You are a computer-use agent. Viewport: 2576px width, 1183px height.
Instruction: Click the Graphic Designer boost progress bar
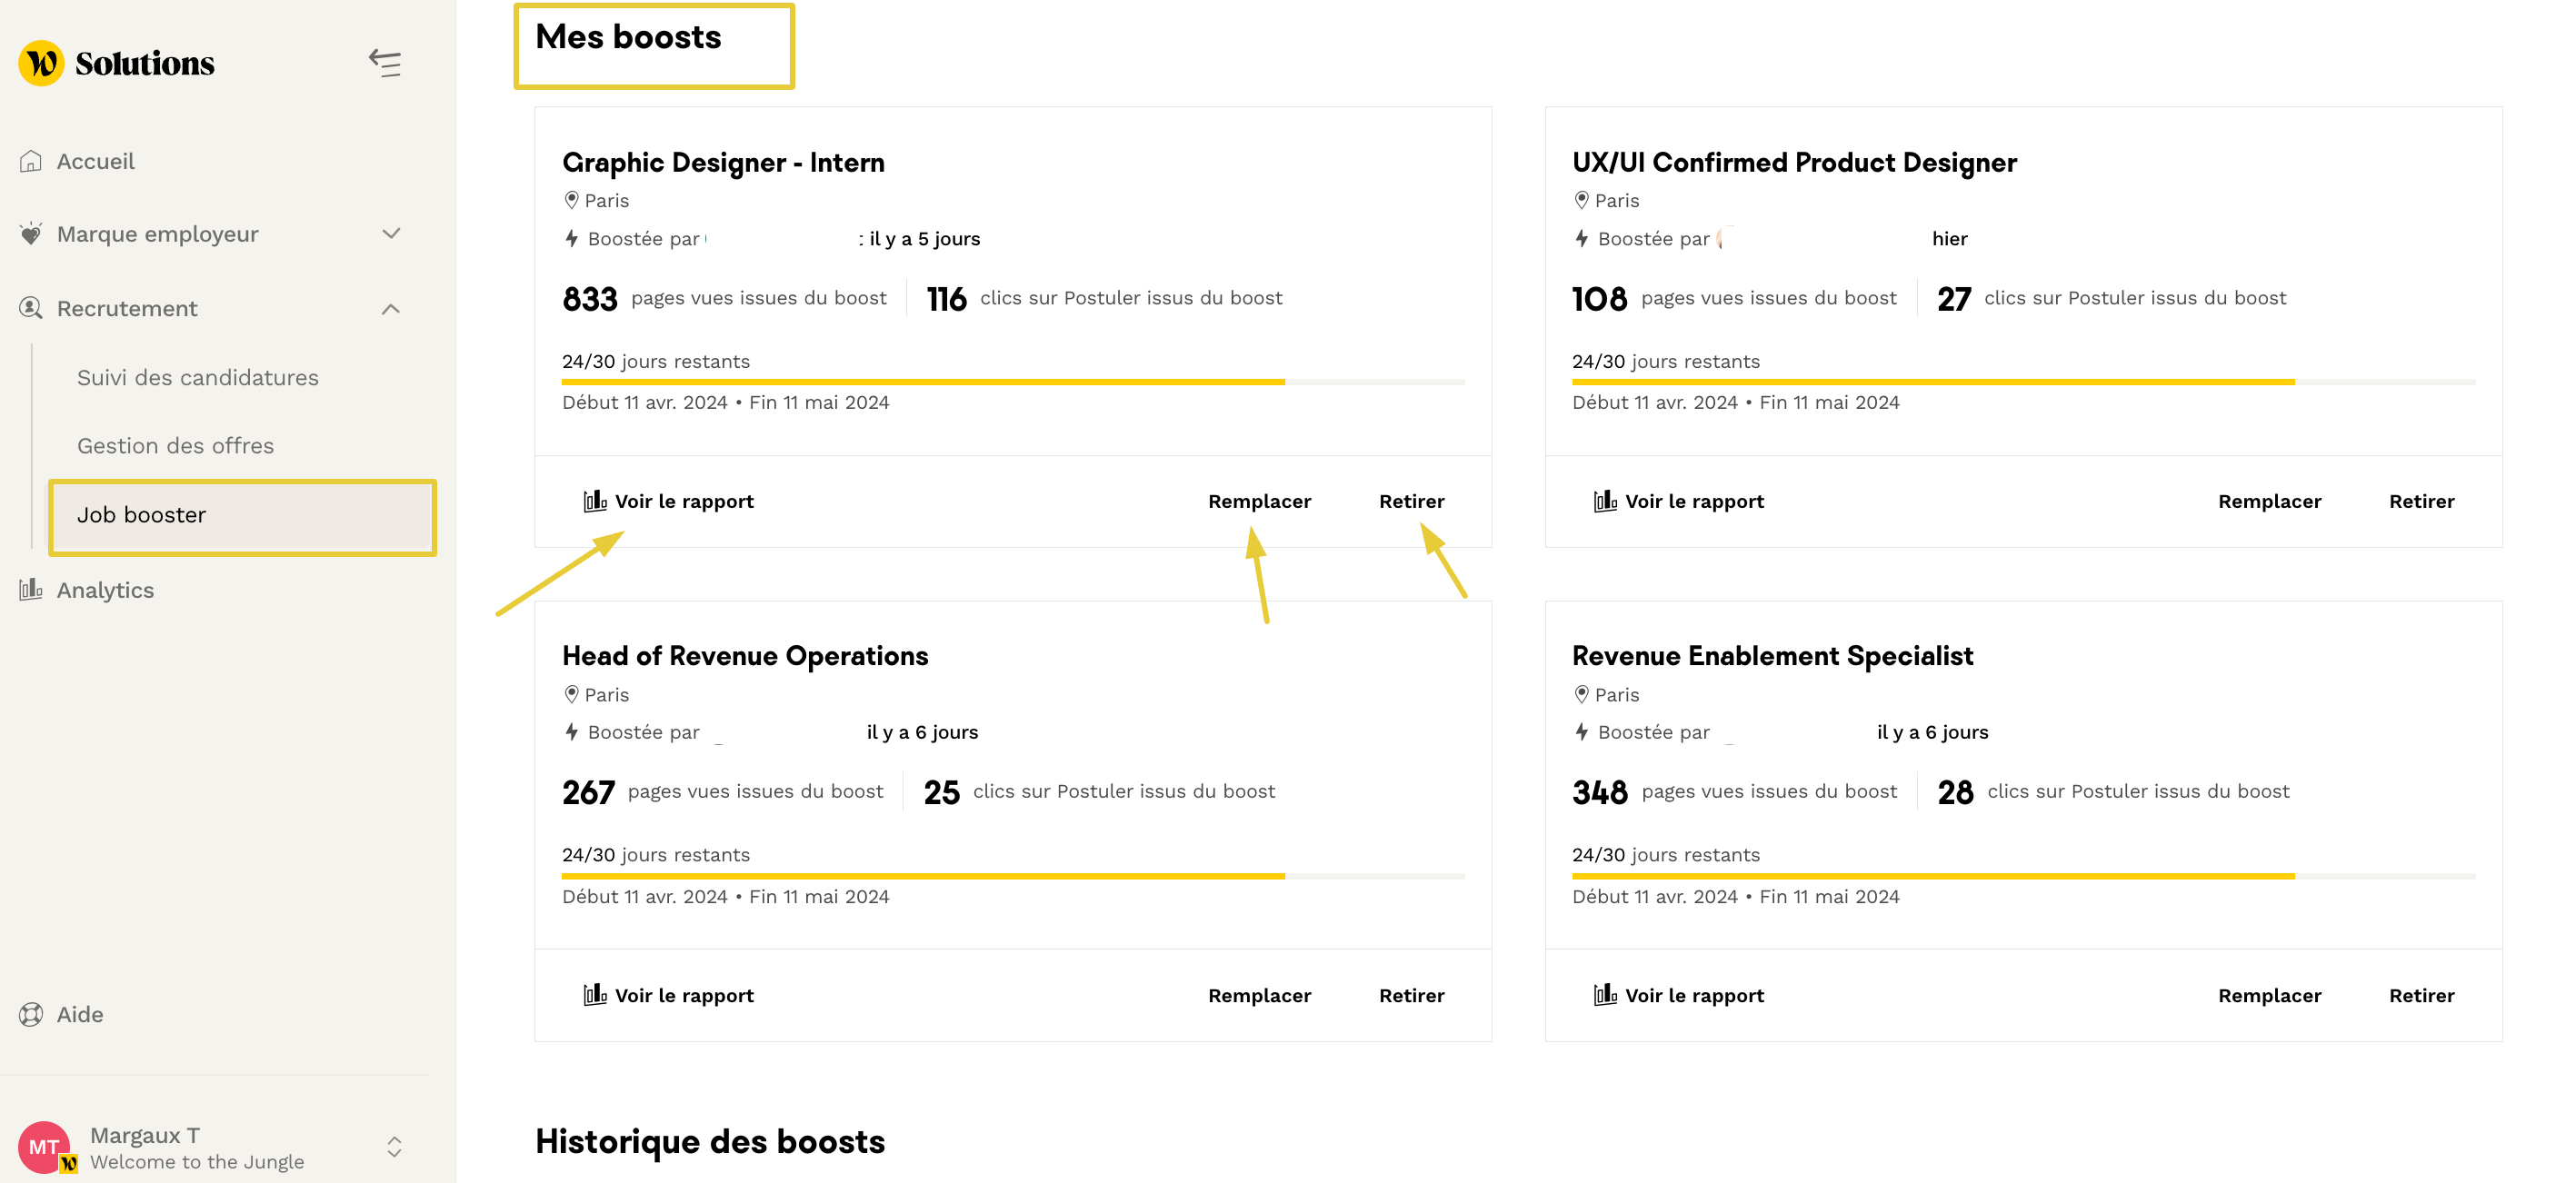(1012, 382)
